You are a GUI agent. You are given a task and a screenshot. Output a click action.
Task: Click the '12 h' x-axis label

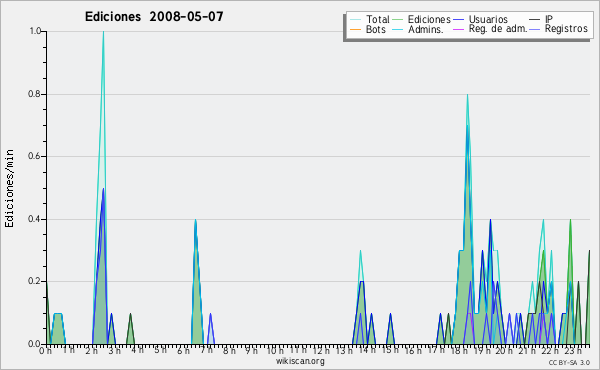click(x=321, y=351)
